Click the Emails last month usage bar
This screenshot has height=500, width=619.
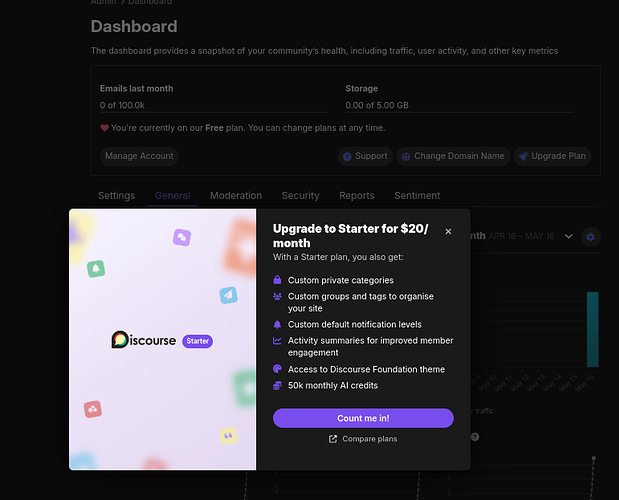tap(214, 112)
